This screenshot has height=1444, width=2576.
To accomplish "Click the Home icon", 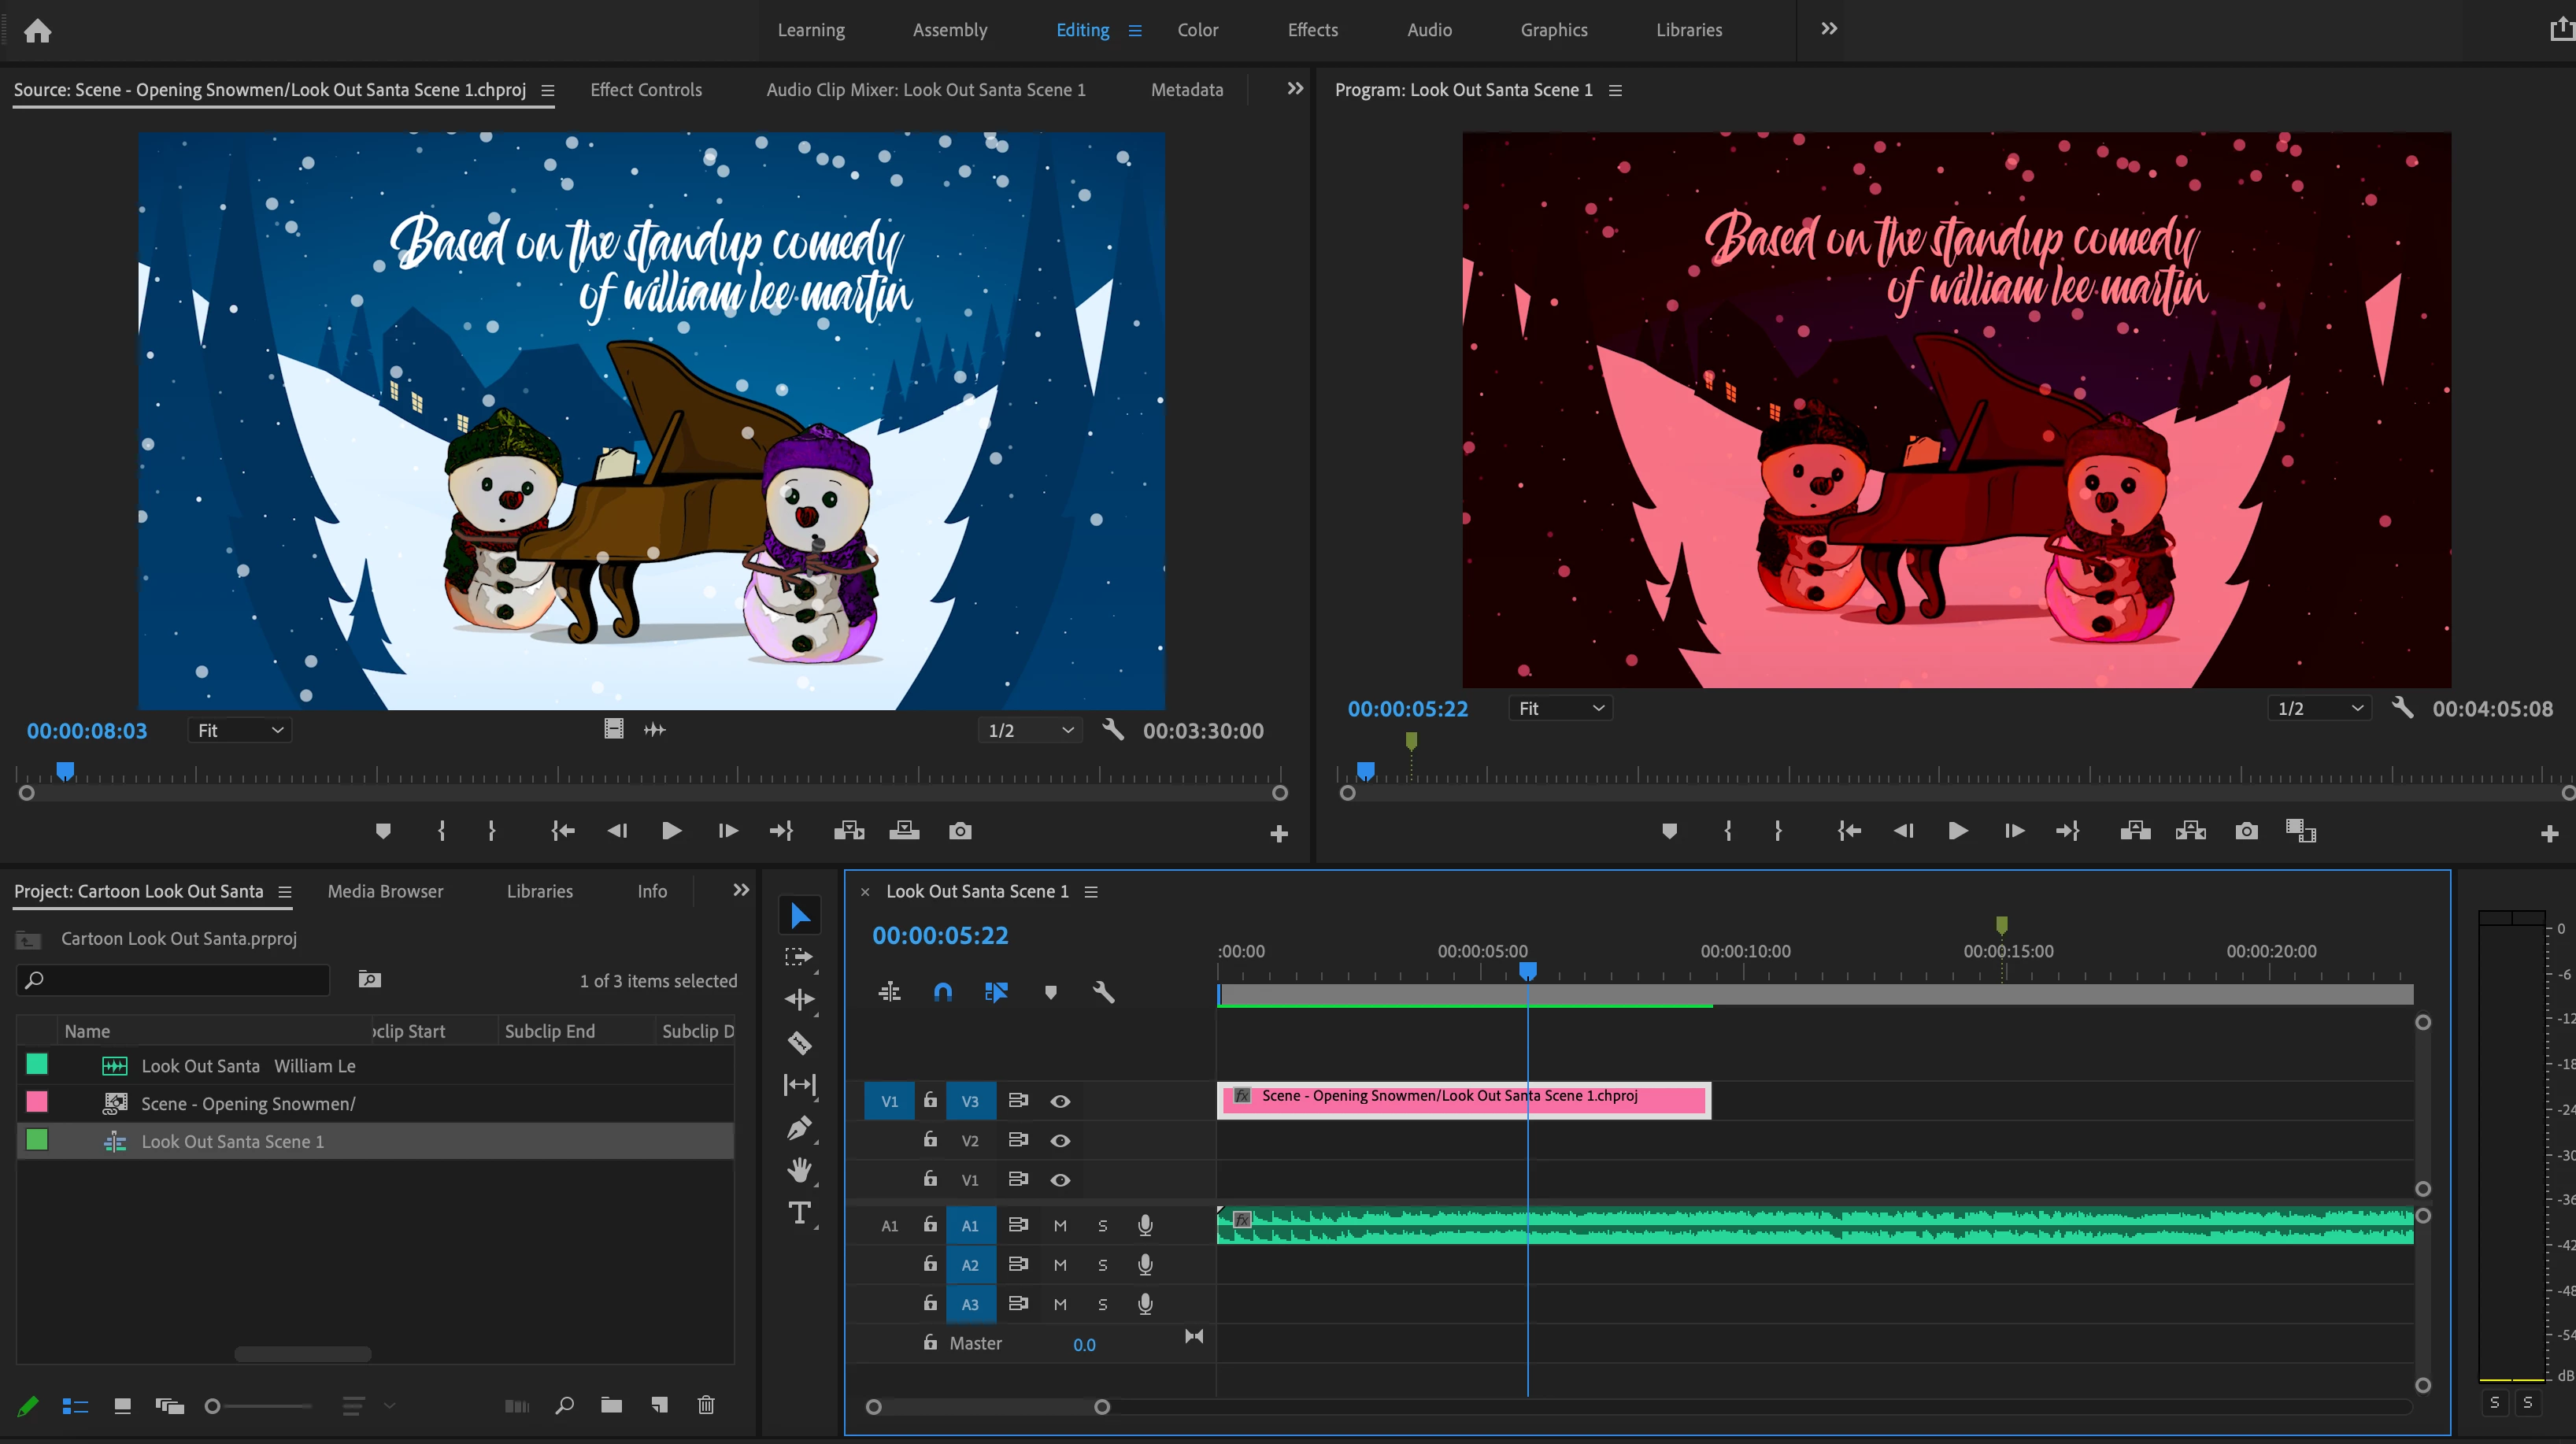I will pyautogui.click(x=37, y=30).
